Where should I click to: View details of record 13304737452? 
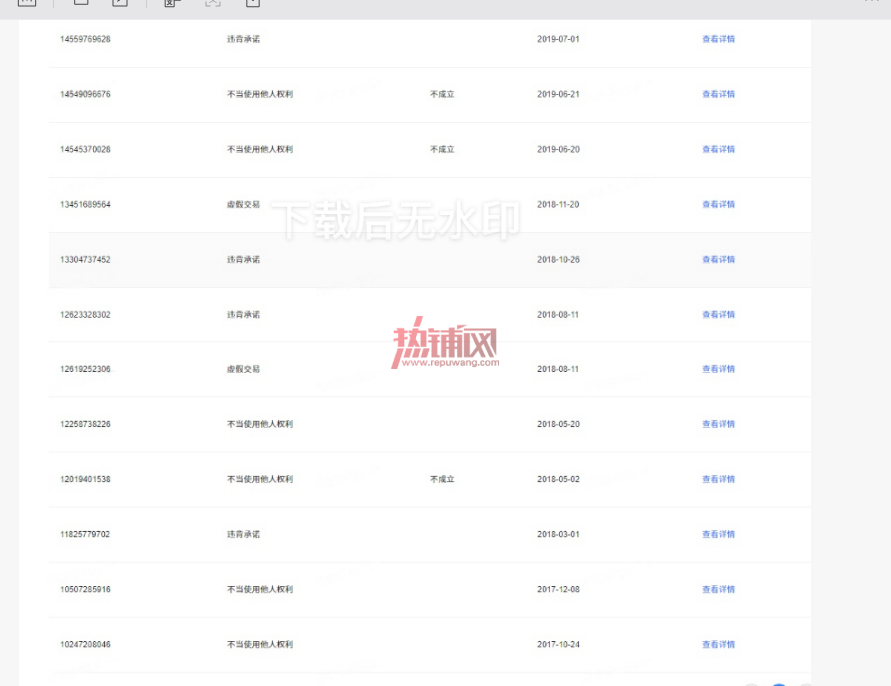coord(718,260)
